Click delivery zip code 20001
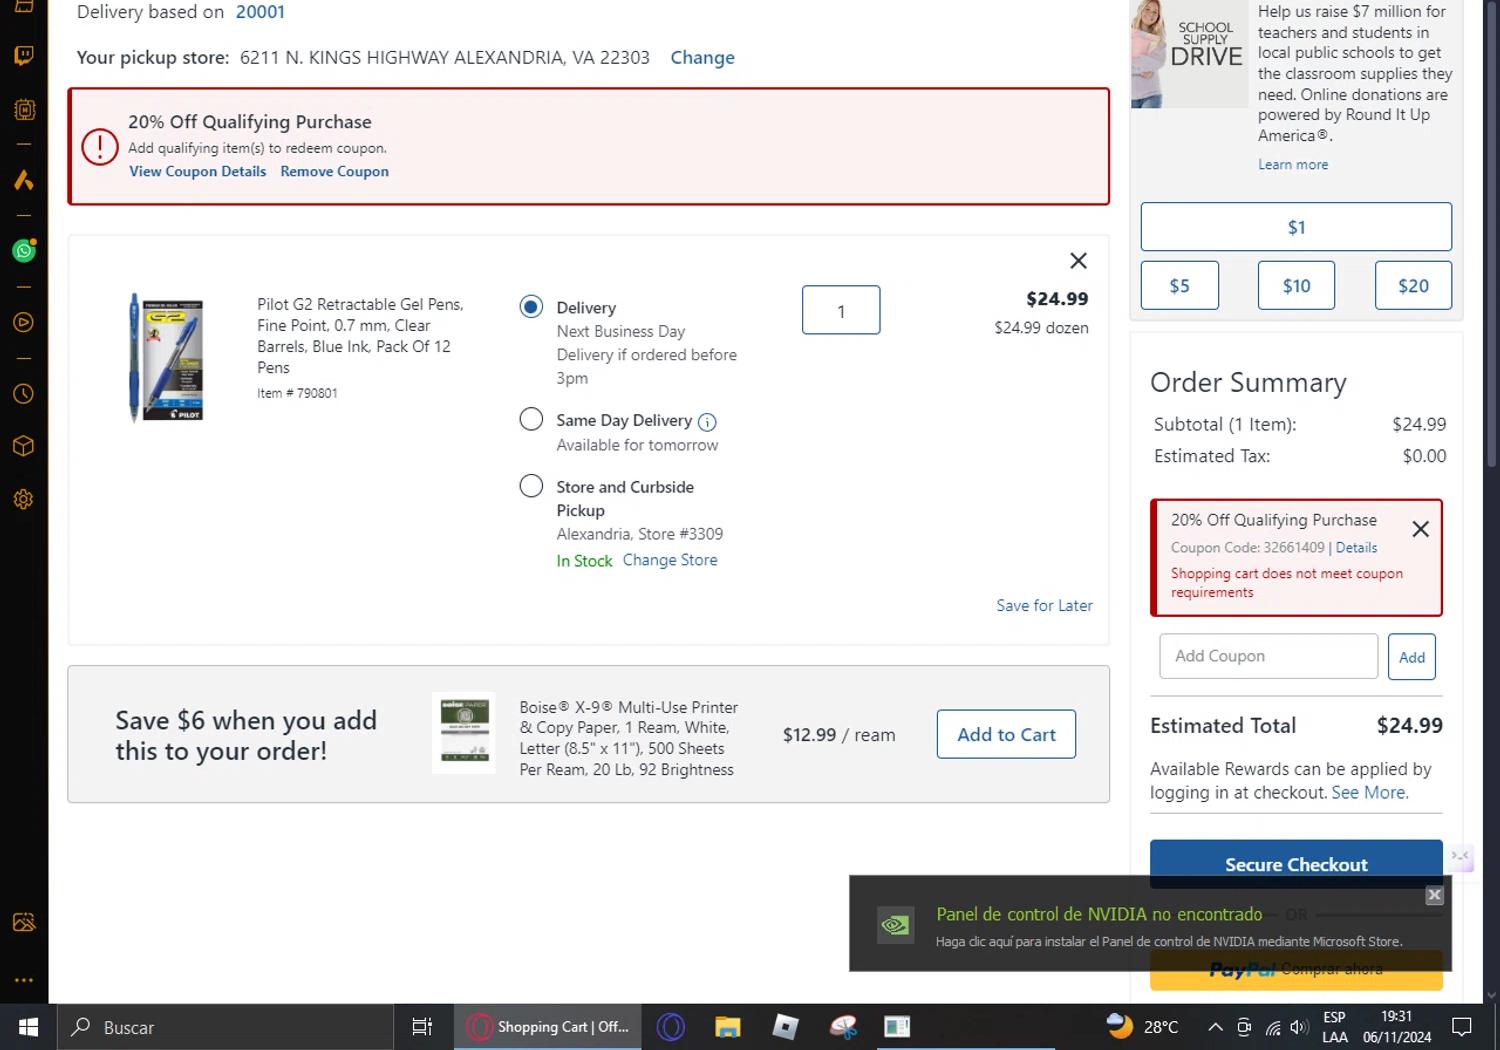 pyautogui.click(x=260, y=12)
